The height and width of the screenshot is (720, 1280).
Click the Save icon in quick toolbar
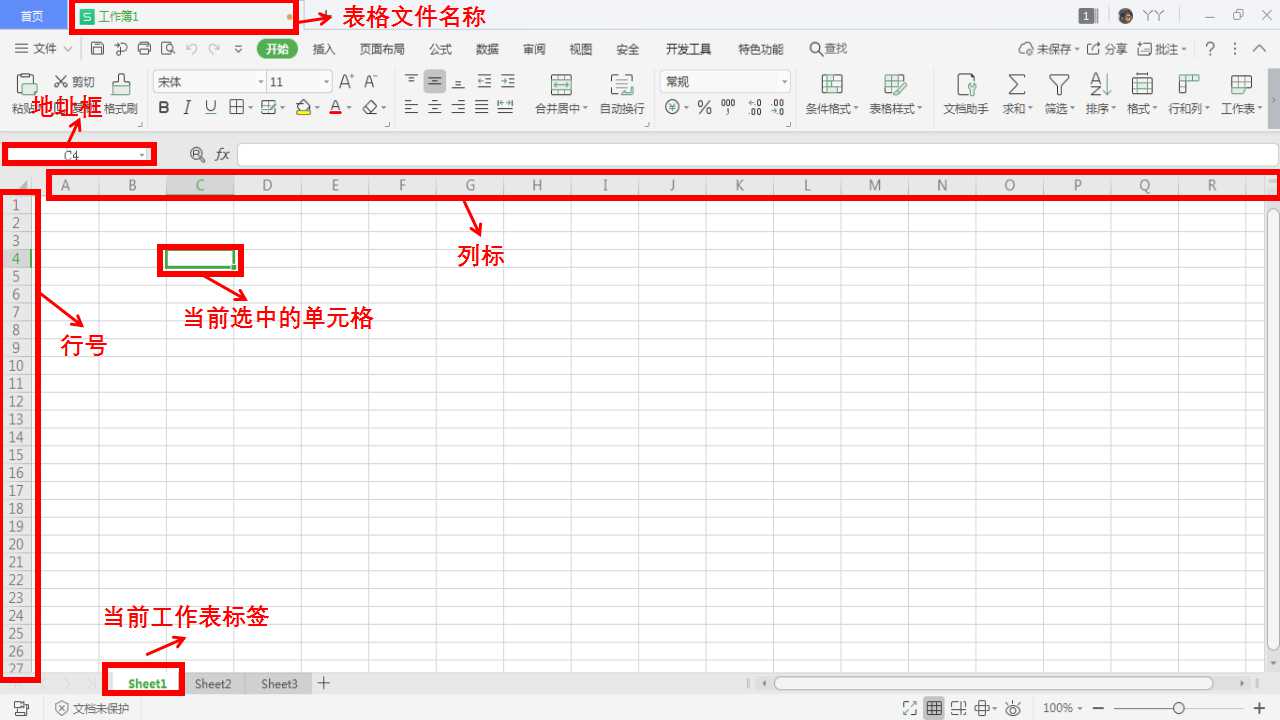[x=97, y=48]
